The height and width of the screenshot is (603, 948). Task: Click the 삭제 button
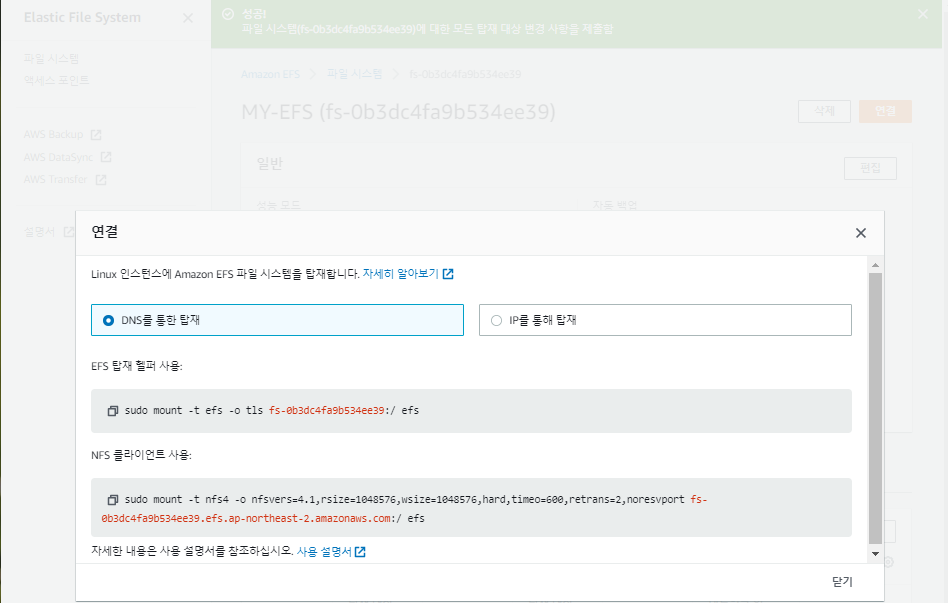824,111
